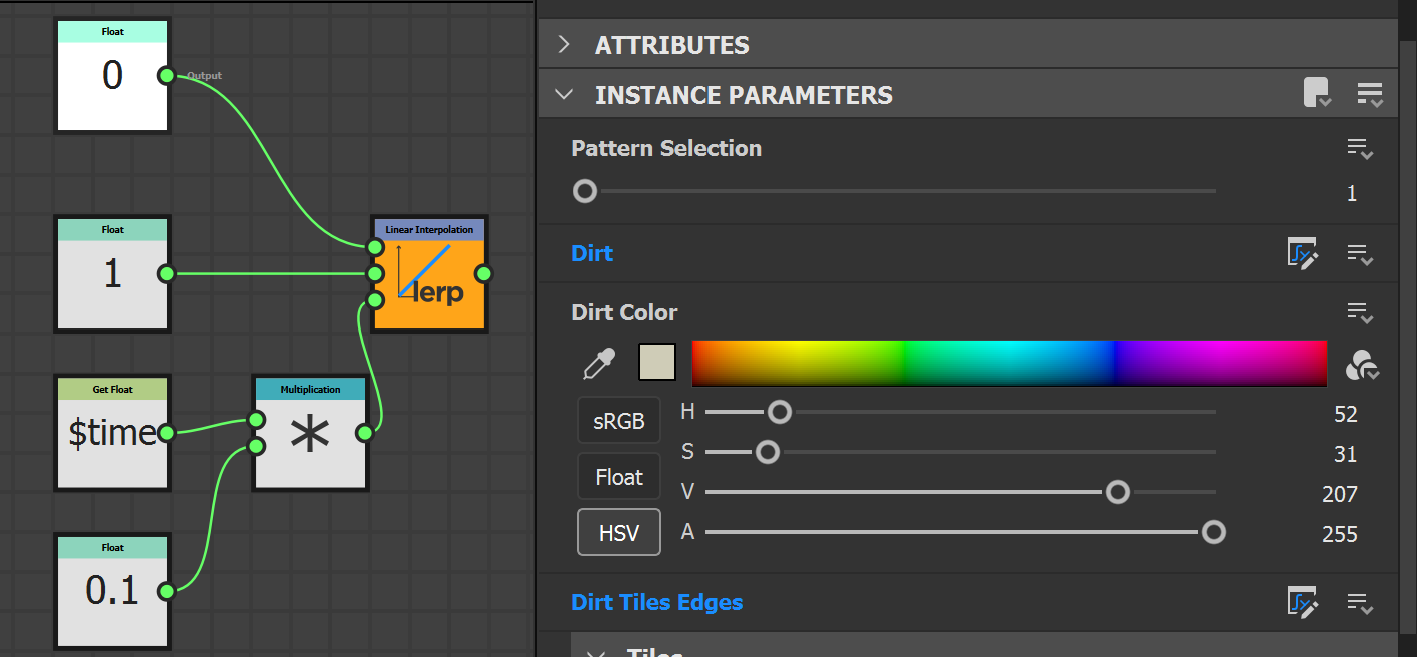
Task: Open Dirt parameter options menu
Action: [x=1360, y=254]
